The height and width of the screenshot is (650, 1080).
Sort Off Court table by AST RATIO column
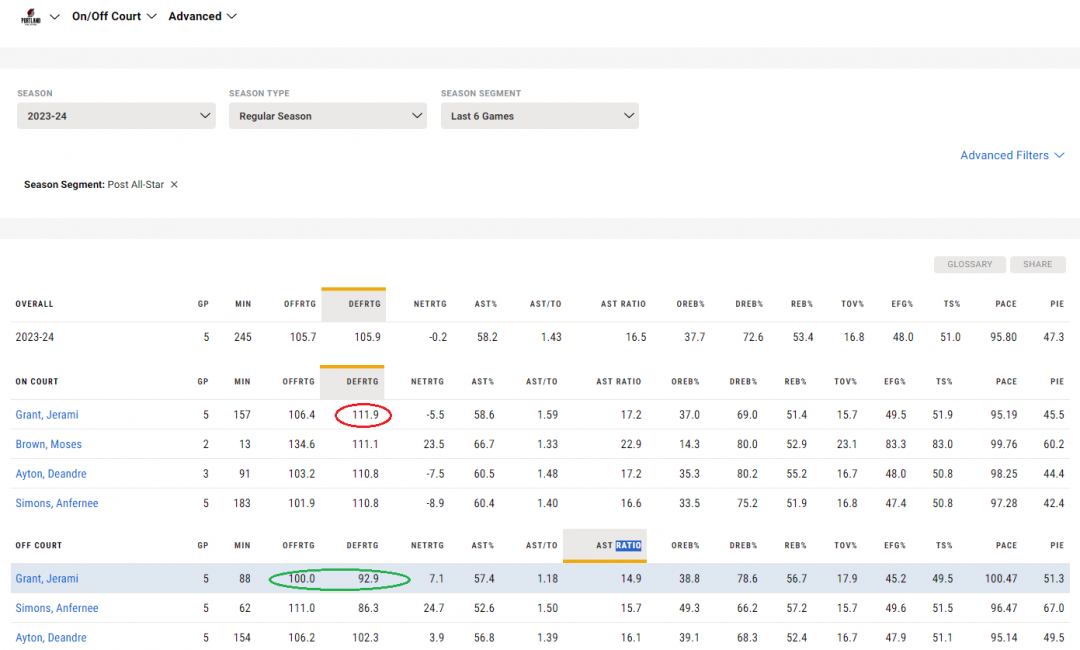(x=619, y=545)
